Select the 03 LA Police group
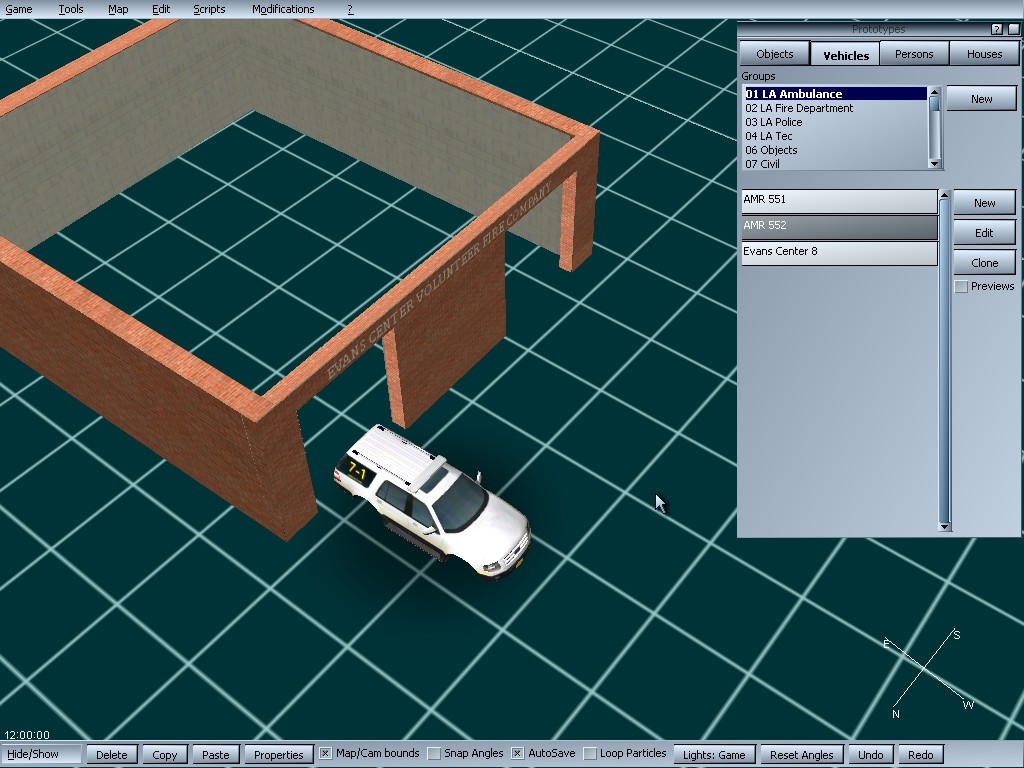This screenshot has height=768, width=1024. click(x=835, y=122)
